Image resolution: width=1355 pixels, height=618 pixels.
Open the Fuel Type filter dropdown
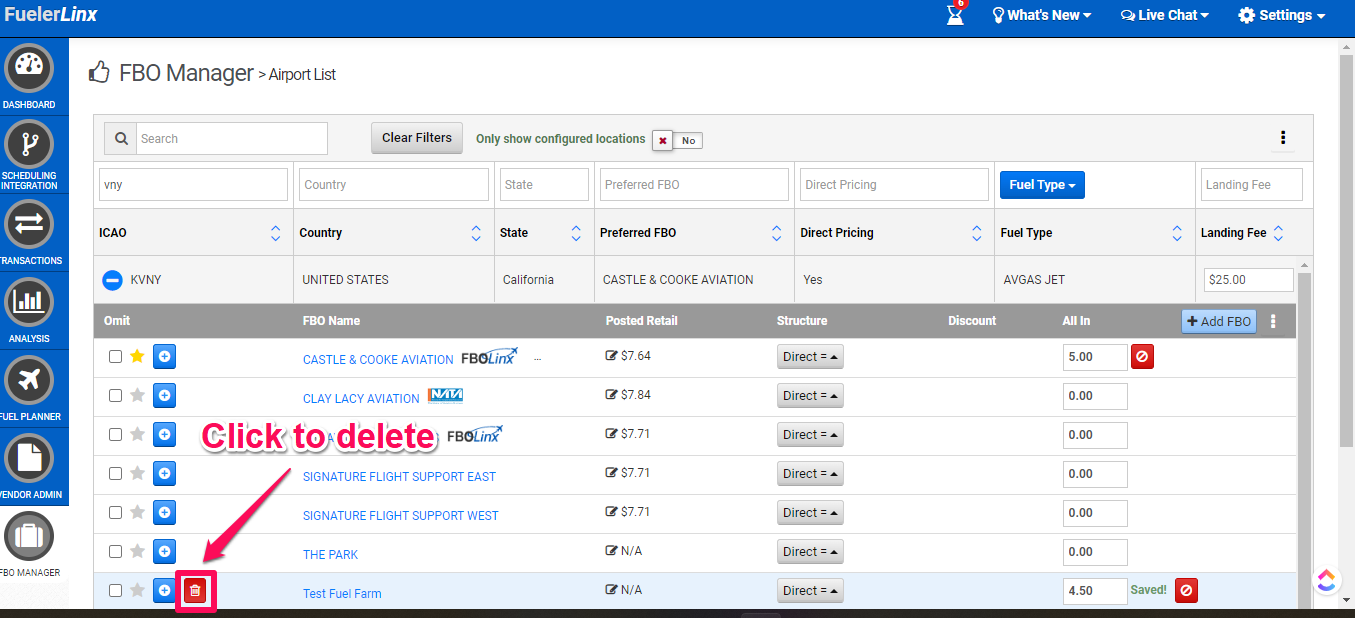(x=1042, y=185)
